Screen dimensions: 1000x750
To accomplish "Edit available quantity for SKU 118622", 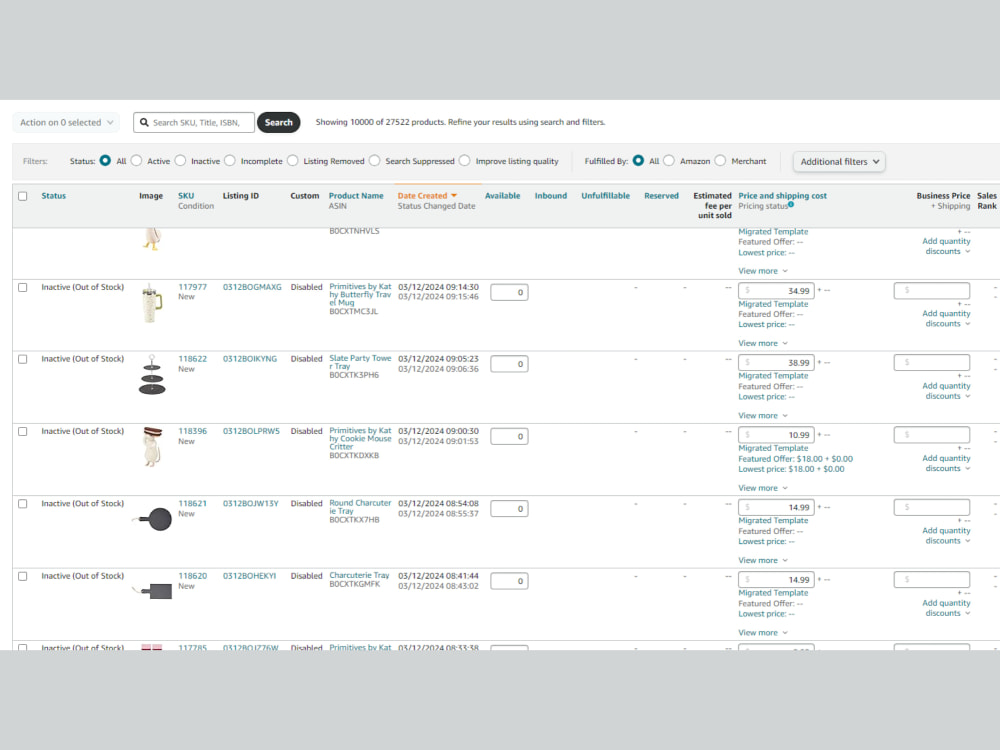I will click(509, 364).
